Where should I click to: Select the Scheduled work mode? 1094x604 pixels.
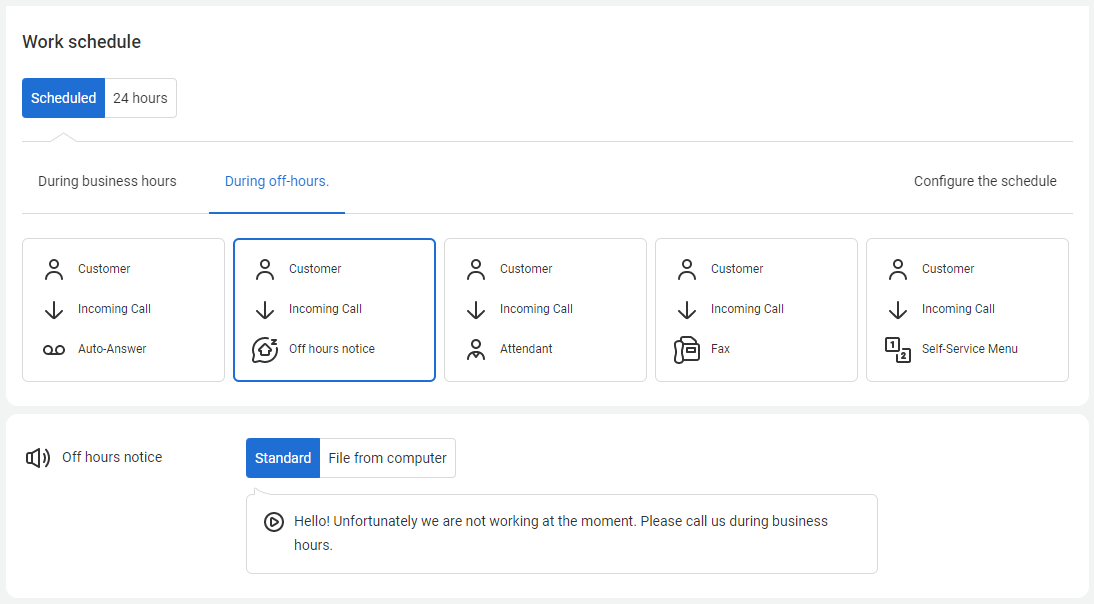pos(63,98)
